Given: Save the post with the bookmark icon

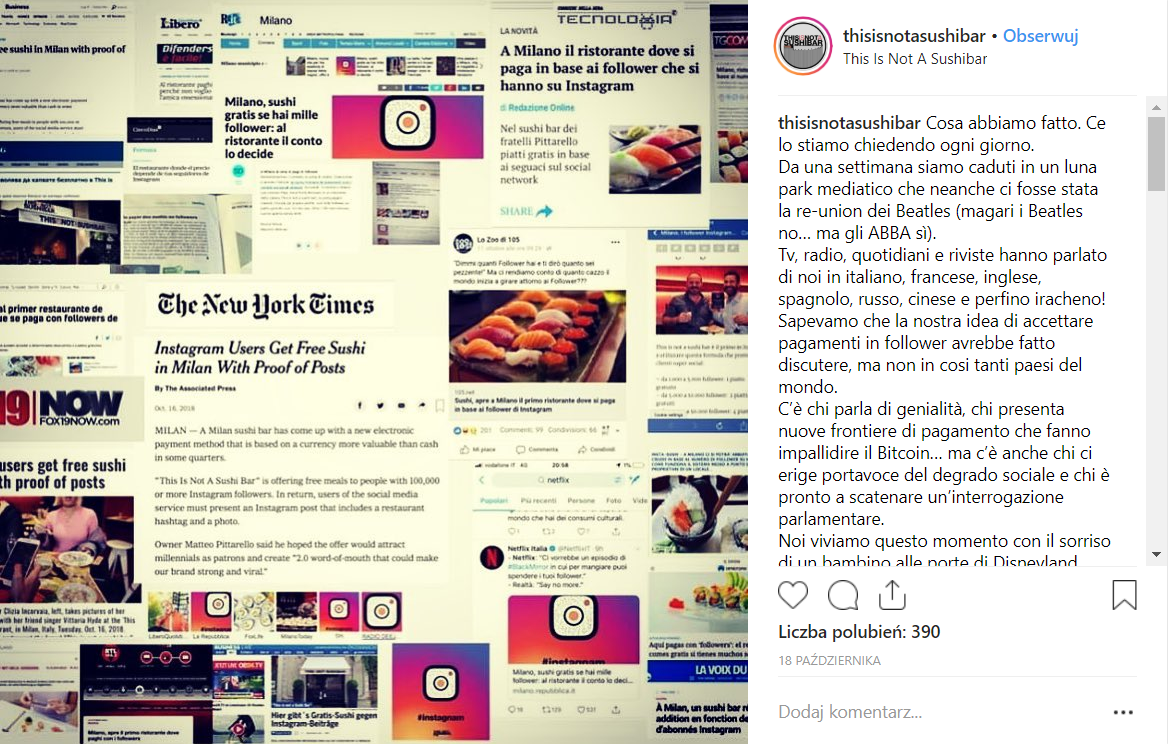Looking at the screenshot, I should click(1124, 595).
